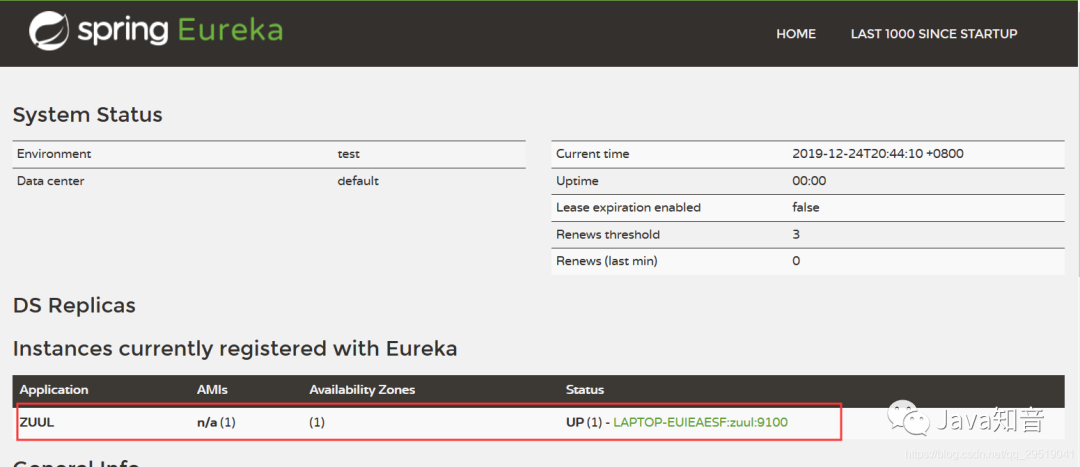The height and width of the screenshot is (467, 1080).
Task: Select the 'n/a (1)' AMIs cell
Action: 216,422
